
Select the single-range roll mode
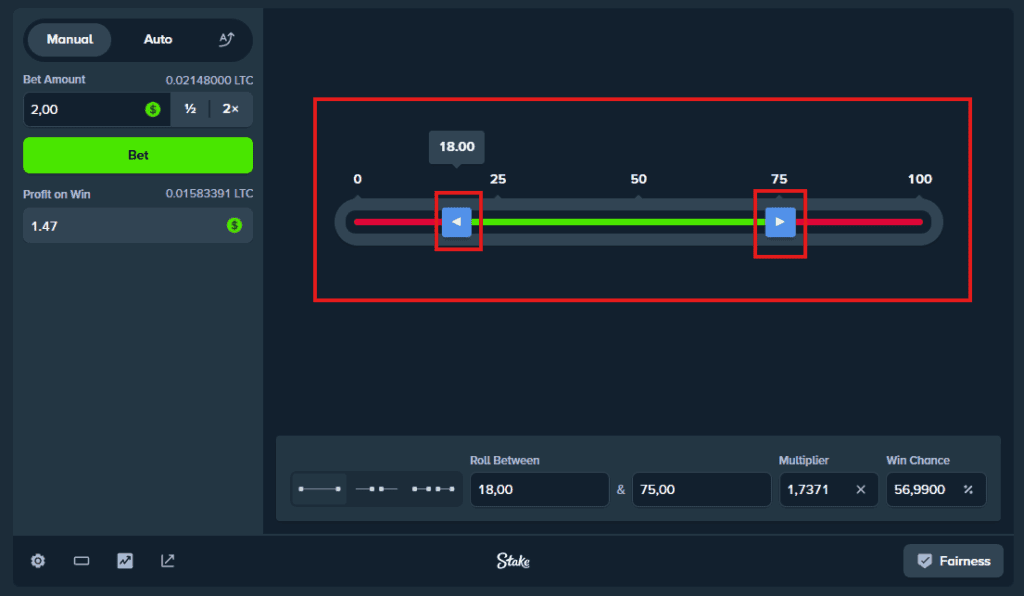320,489
